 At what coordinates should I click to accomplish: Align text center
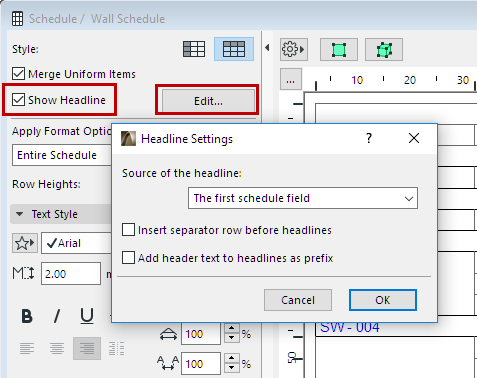pos(57,349)
